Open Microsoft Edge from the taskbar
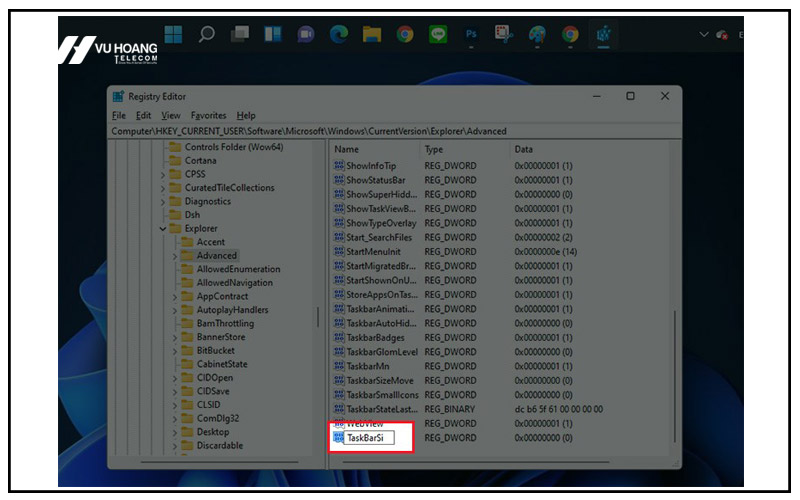This screenshot has width=800, height=500. pos(338,34)
